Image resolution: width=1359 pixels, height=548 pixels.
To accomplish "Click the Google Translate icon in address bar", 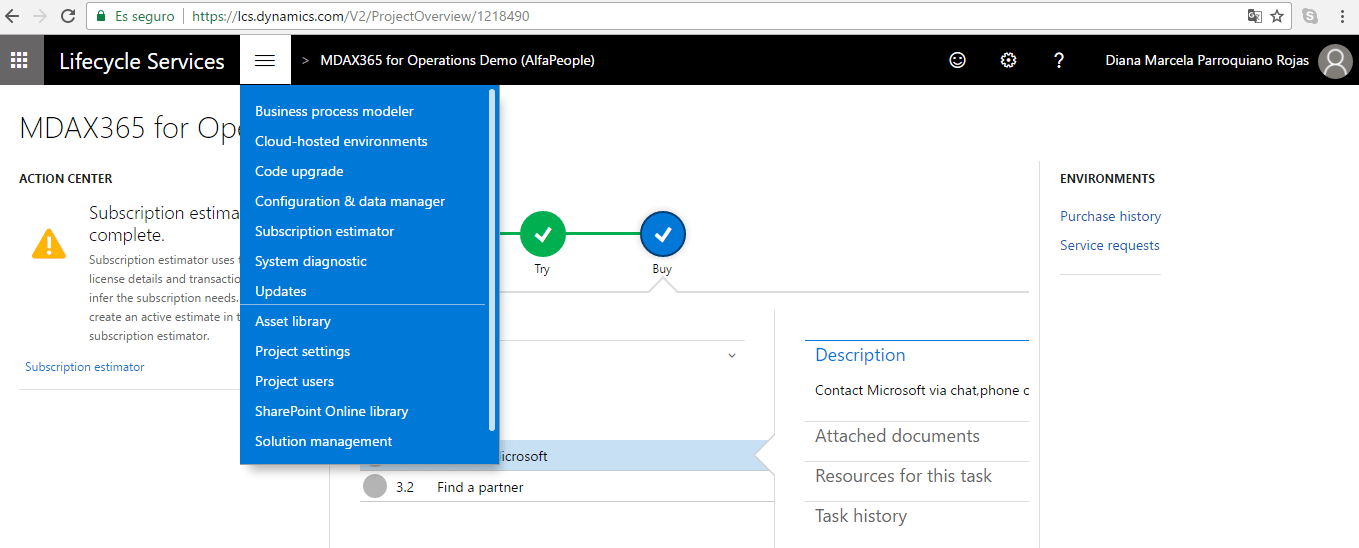I will pyautogui.click(x=1254, y=16).
